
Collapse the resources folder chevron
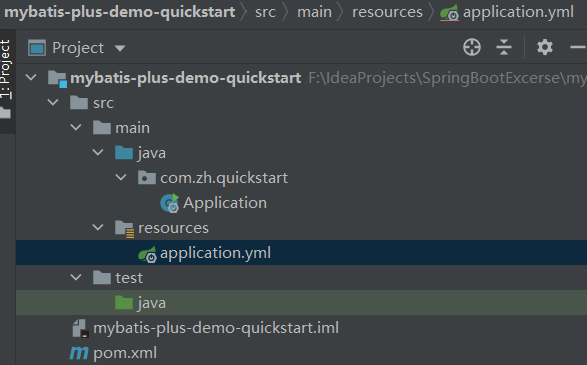click(98, 227)
